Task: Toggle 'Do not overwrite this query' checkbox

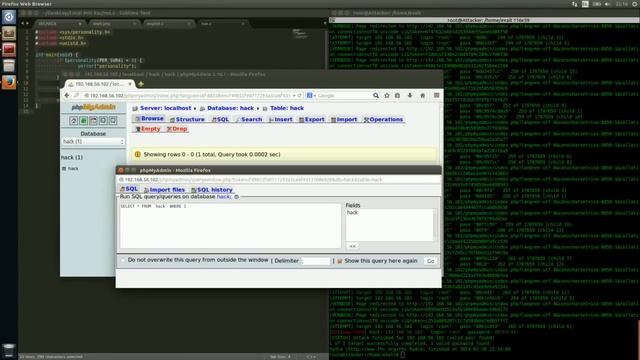Action: point(123,260)
